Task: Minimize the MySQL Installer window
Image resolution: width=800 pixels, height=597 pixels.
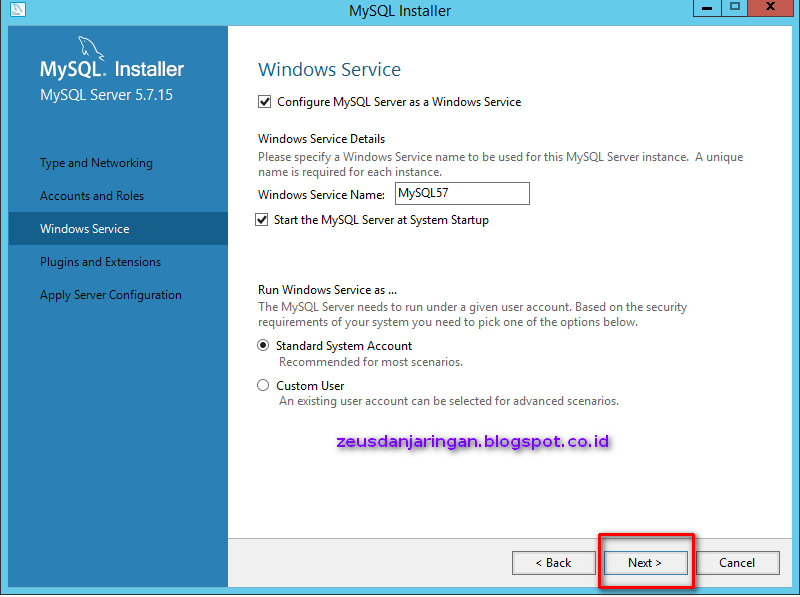Action: pos(707,8)
